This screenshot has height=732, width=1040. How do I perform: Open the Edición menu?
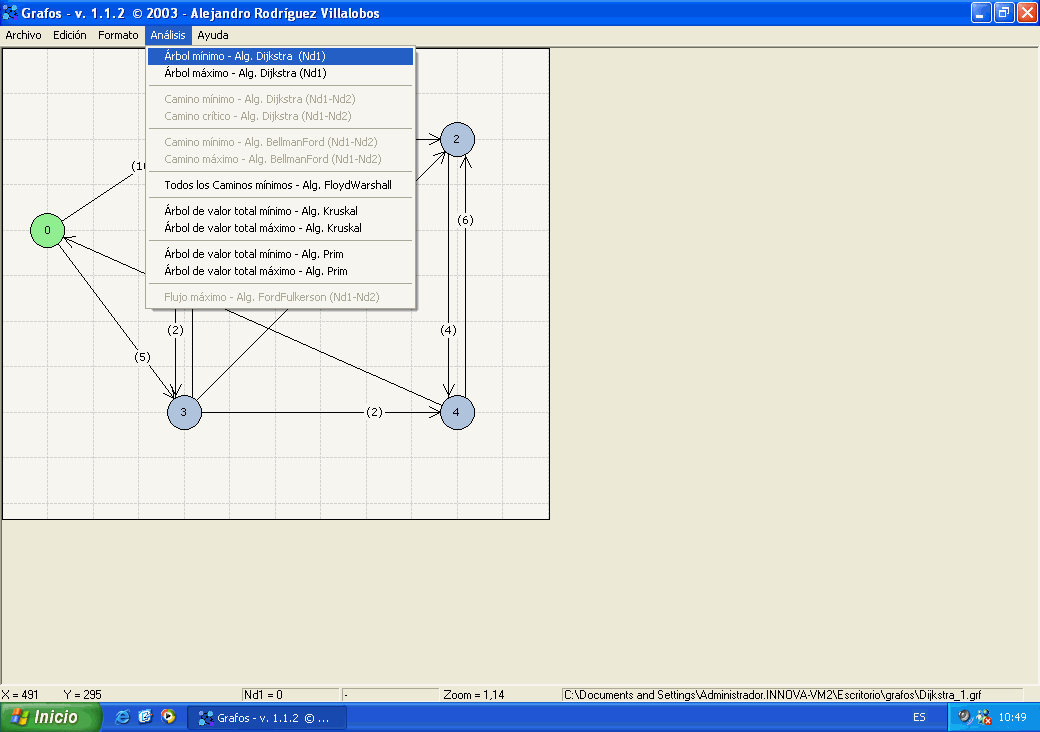[x=70, y=35]
